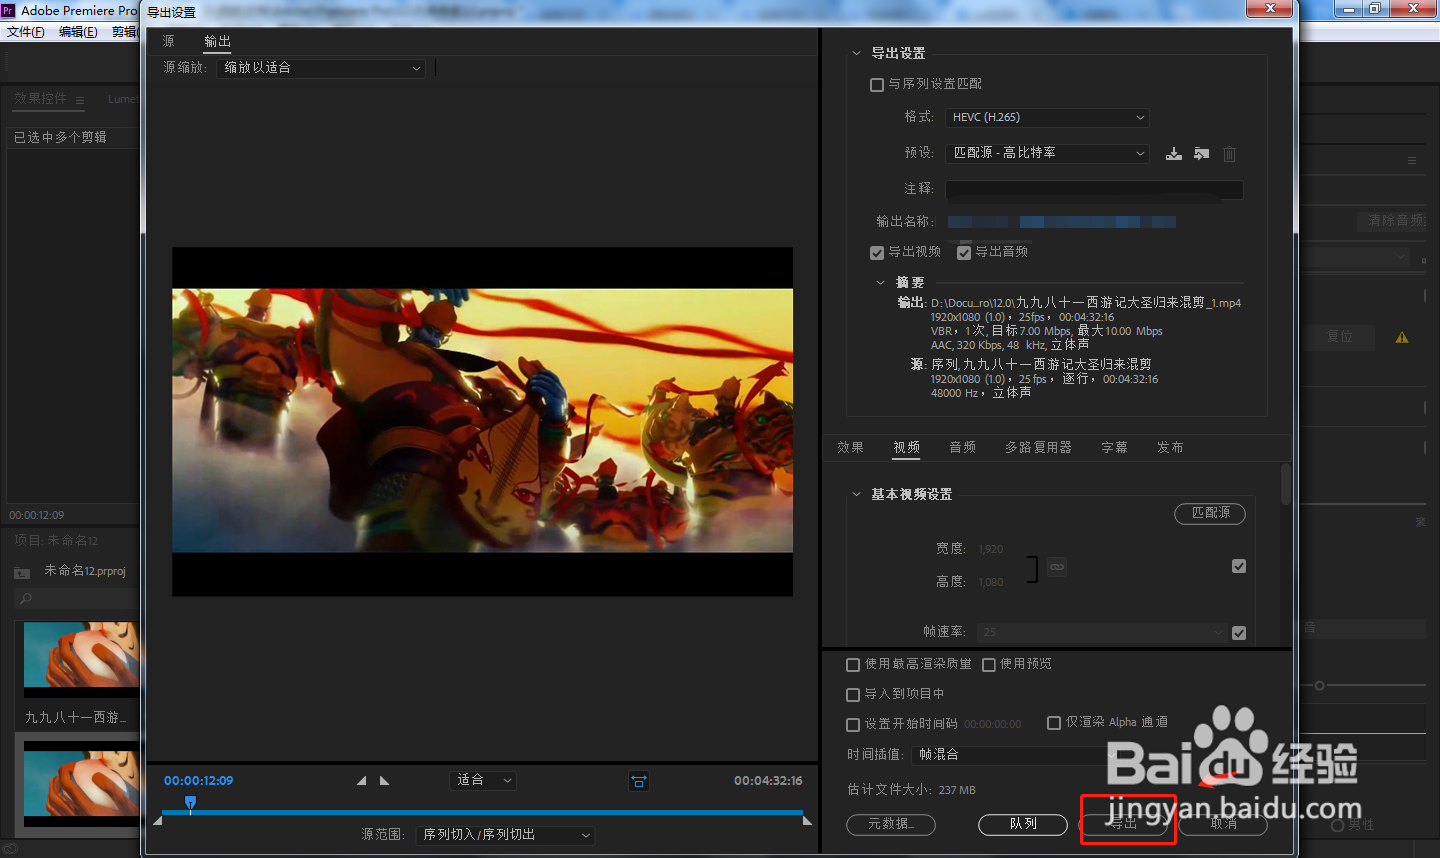This screenshot has width=1440, height=858.
Task: Click the export preview video frame
Action: coord(482,422)
